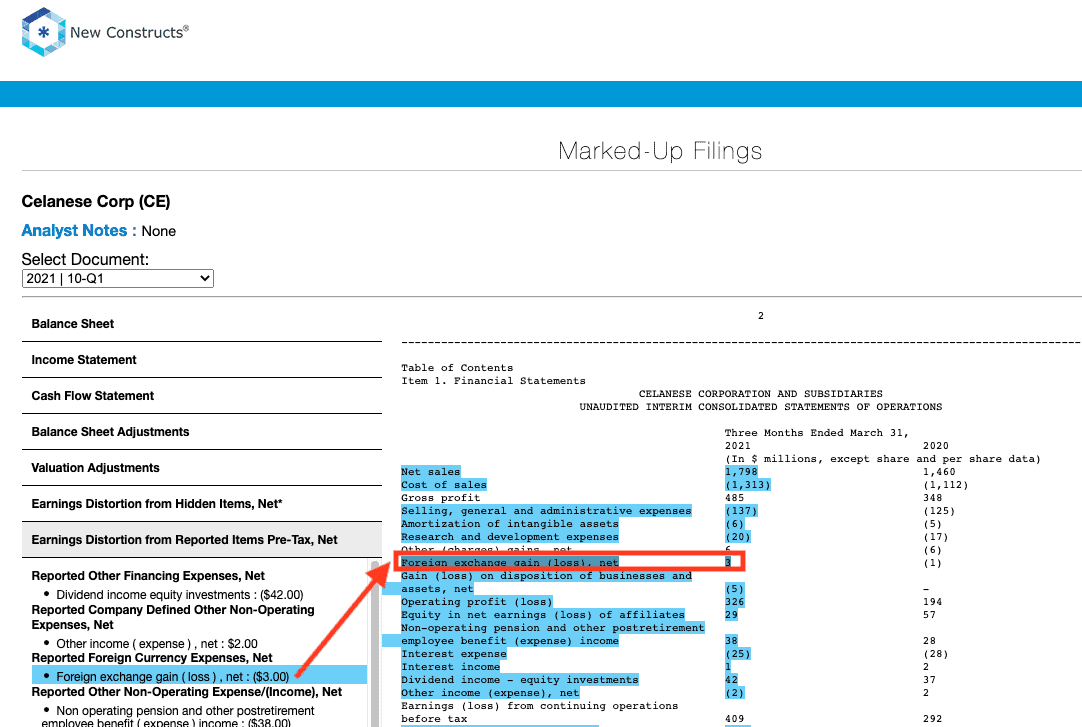The width and height of the screenshot is (1082, 727).
Task: Click Equity in net earnings (loss) of affiliates
Action: click(542, 615)
